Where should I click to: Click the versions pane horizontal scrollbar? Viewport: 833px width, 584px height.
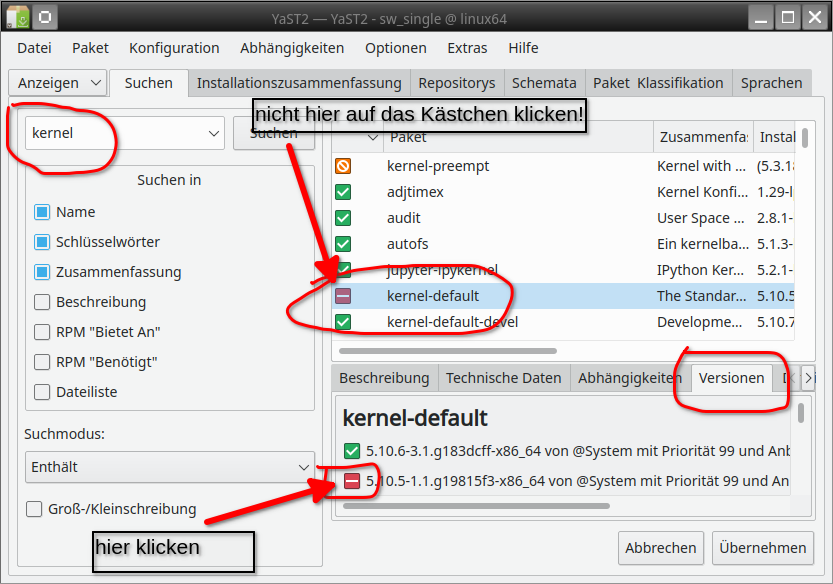pyautogui.click(x=477, y=506)
